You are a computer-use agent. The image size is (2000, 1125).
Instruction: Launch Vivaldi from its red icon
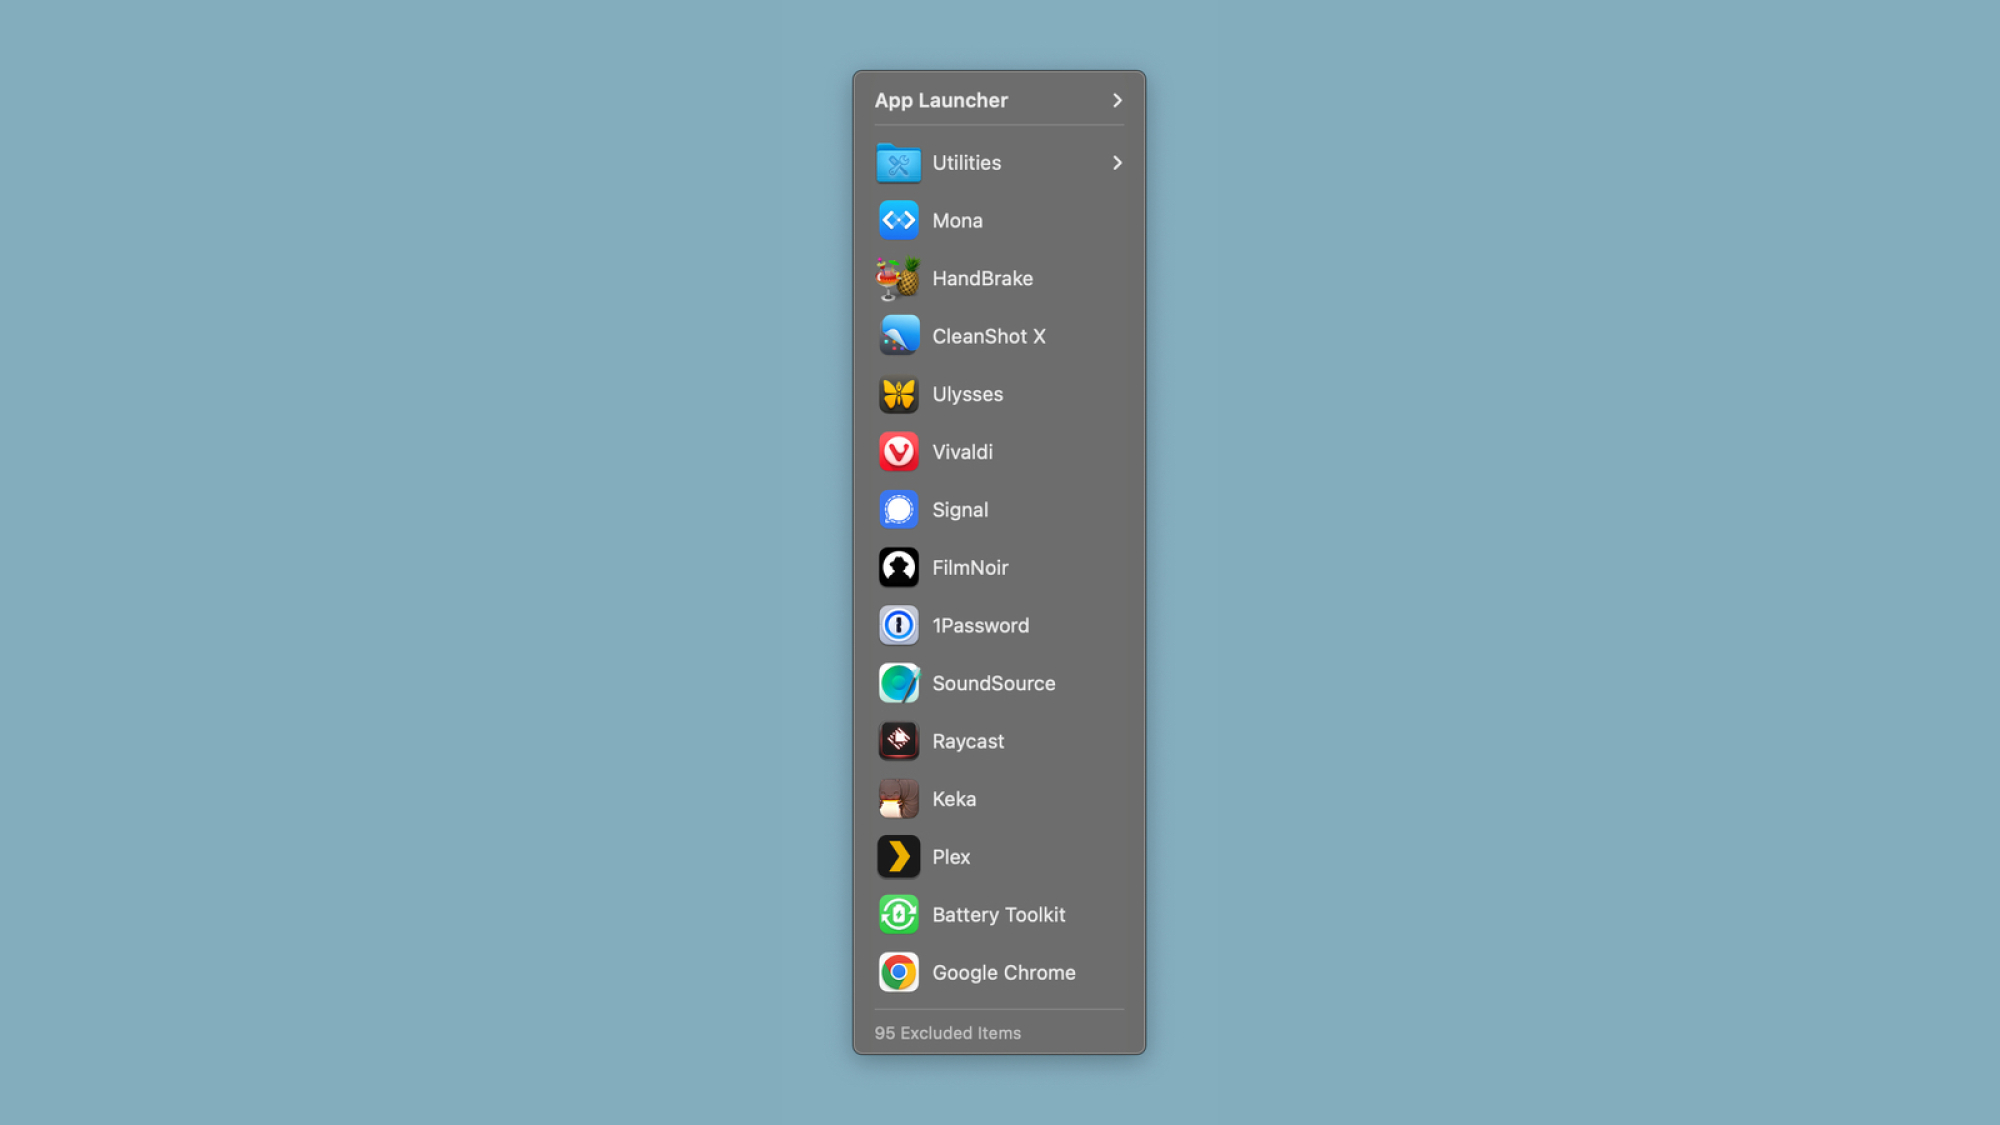click(x=898, y=452)
